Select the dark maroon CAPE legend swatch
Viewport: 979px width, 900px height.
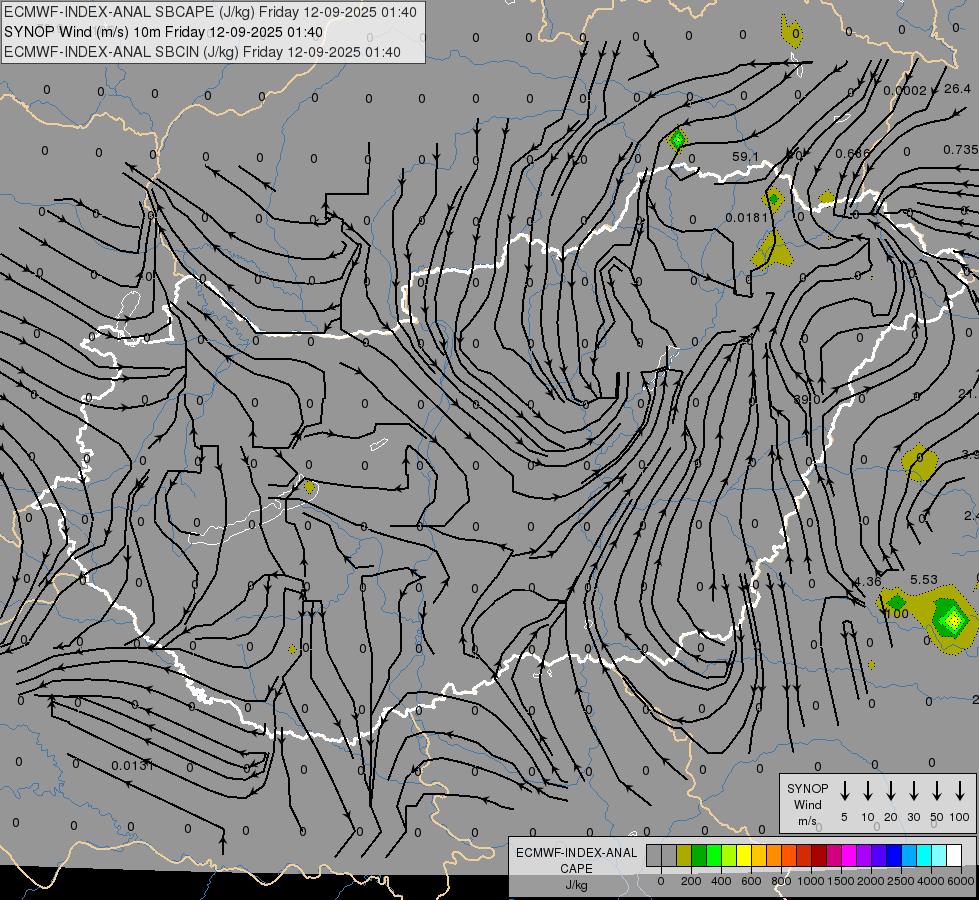(819, 855)
